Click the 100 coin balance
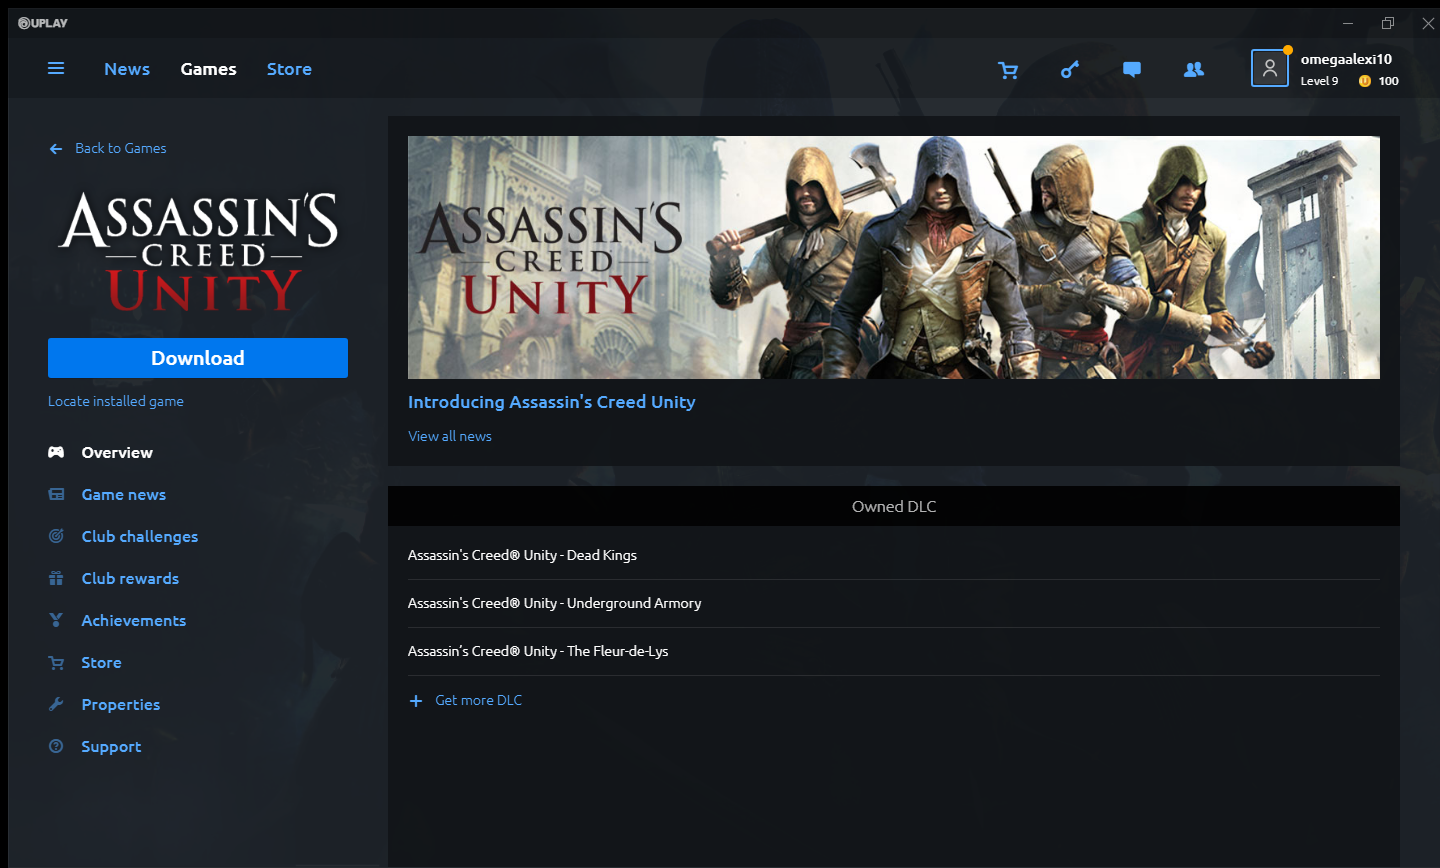 tap(1388, 81)
